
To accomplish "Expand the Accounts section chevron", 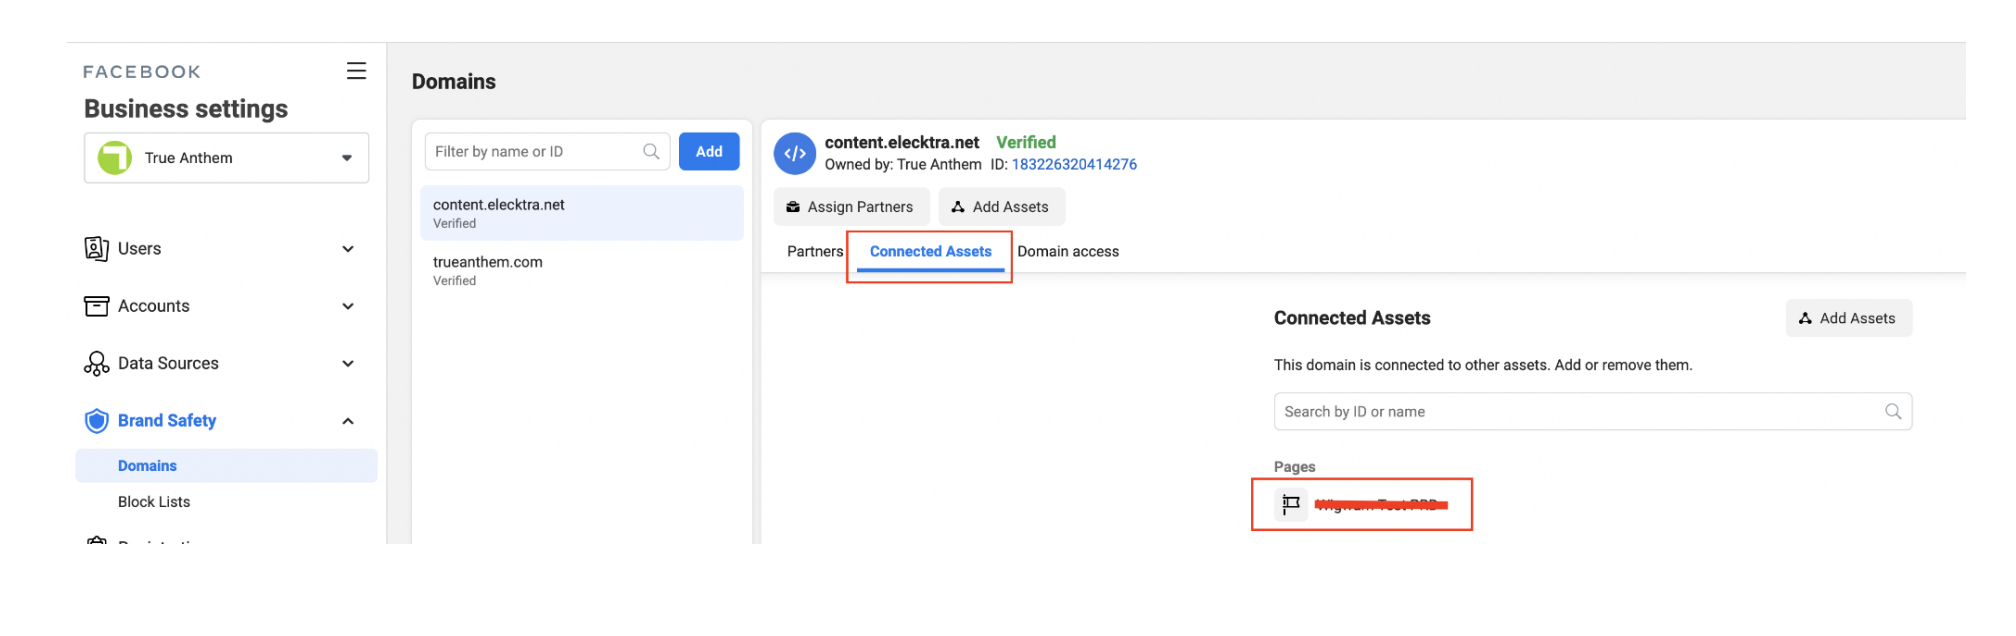I will click(348, 306).
